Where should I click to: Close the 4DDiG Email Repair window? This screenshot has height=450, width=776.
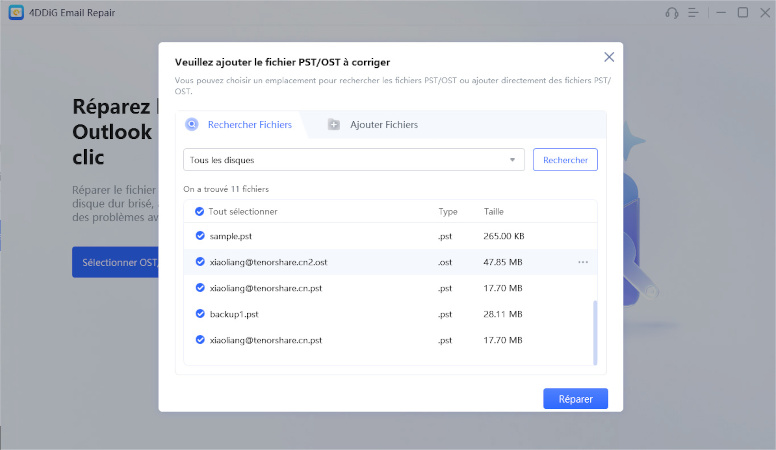pyautogui.click(x=765, y=12)
